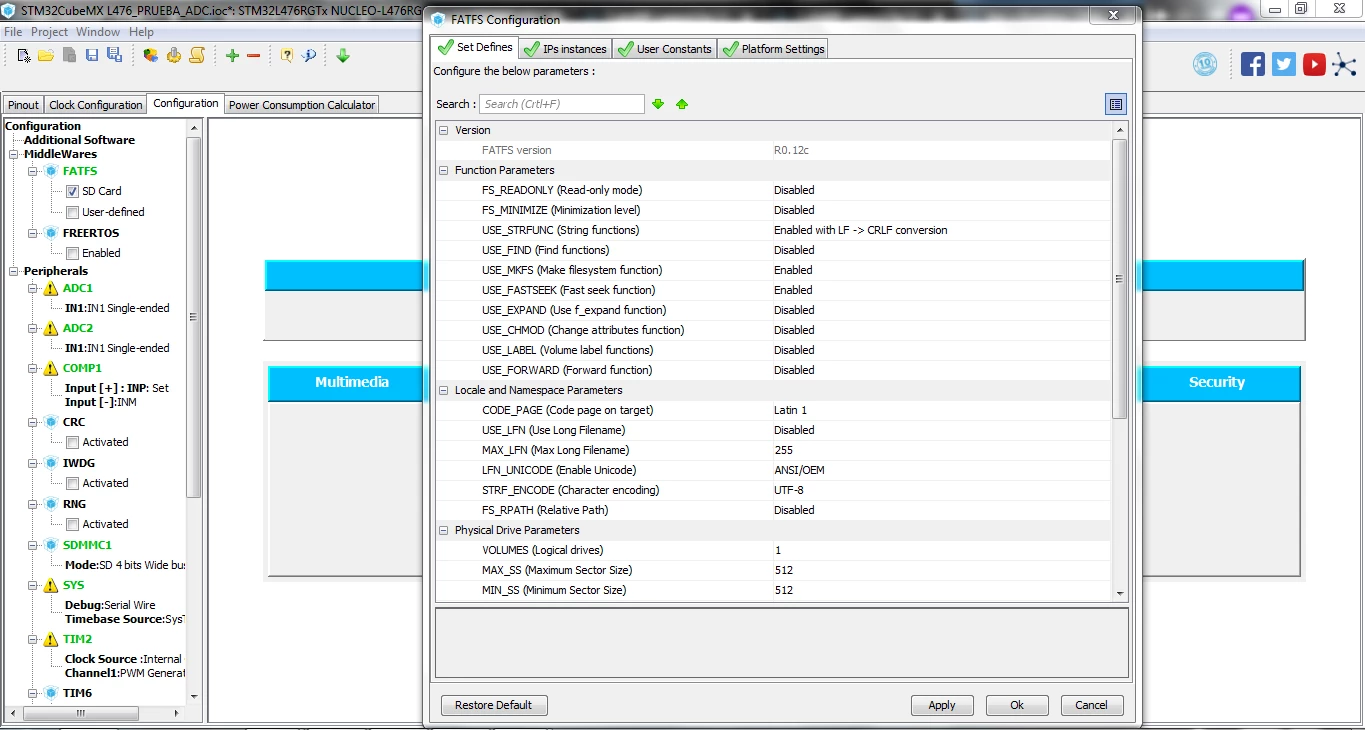Collapse the ADC2 tree node

(x=33, y=328)
